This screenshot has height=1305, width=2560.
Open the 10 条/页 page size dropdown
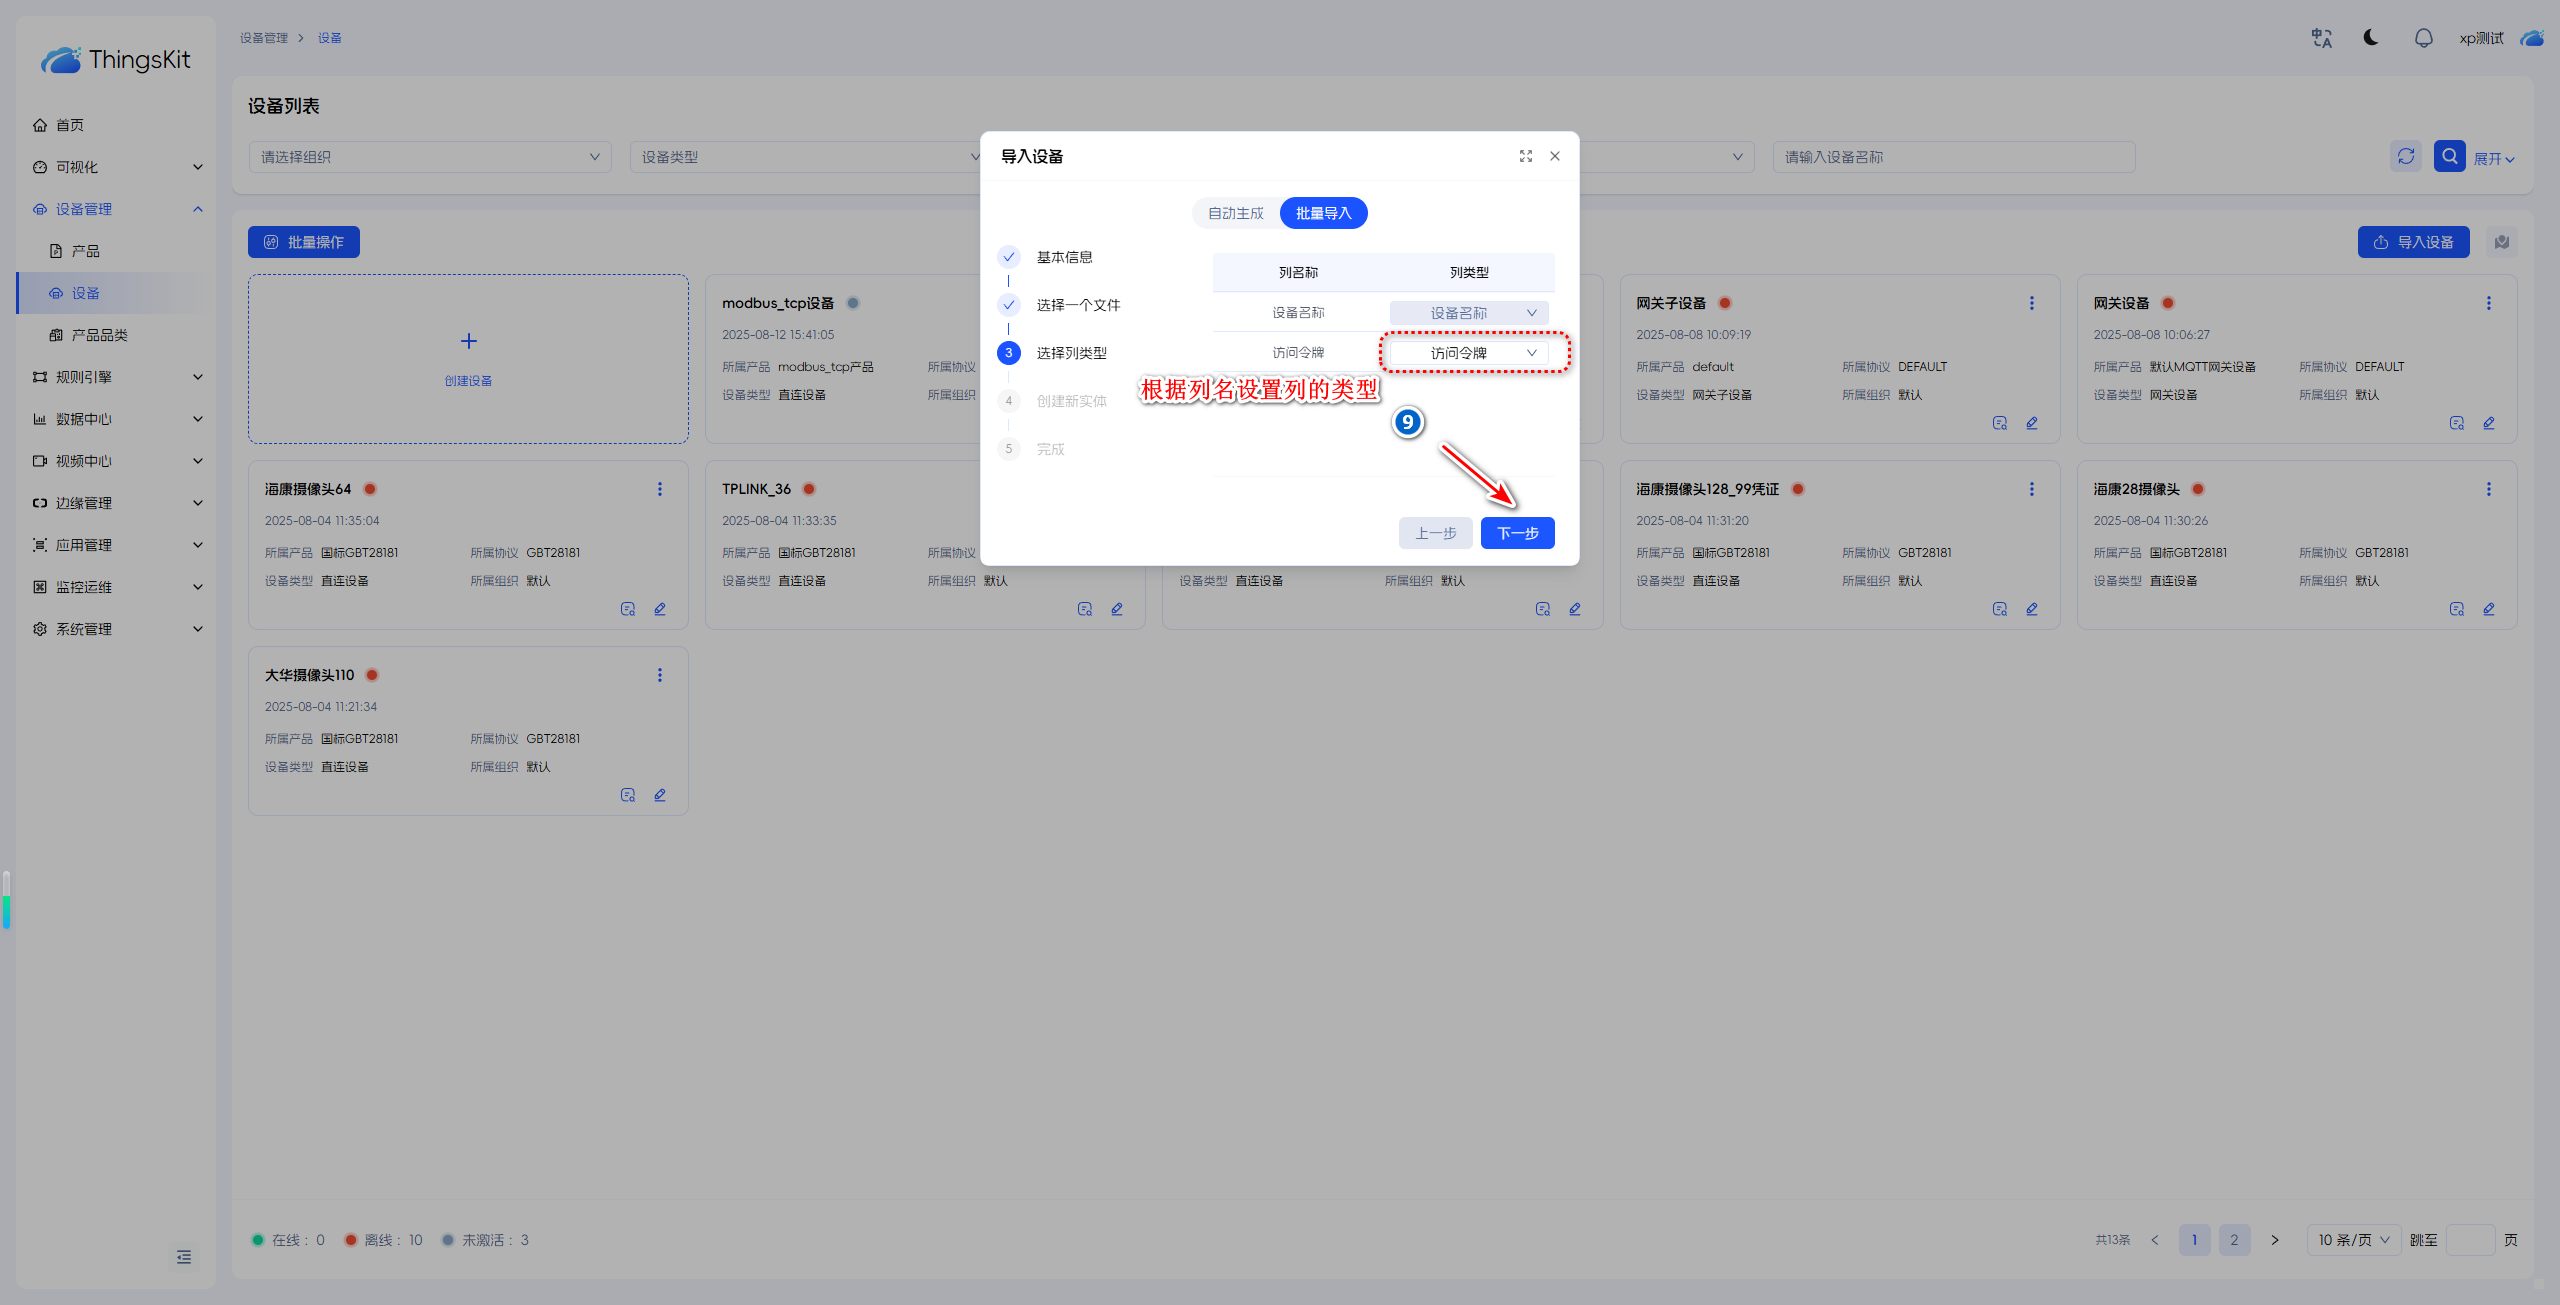(2353, 1239)
